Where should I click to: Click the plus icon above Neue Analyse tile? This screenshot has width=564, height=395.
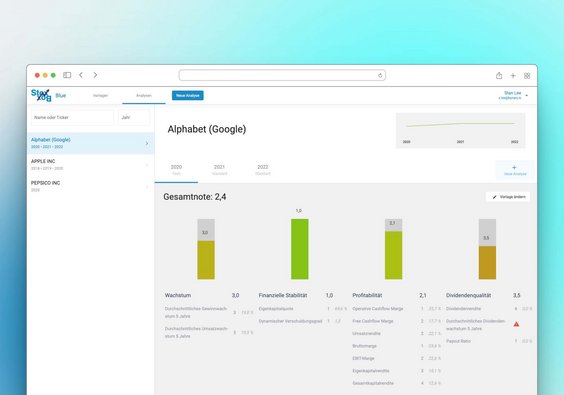tap(514, 168)
